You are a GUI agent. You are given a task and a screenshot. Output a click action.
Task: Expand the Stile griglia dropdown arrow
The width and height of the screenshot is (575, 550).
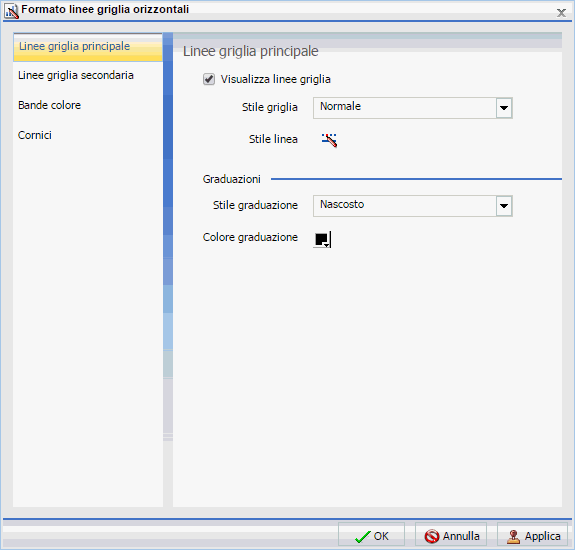(504, 108)
